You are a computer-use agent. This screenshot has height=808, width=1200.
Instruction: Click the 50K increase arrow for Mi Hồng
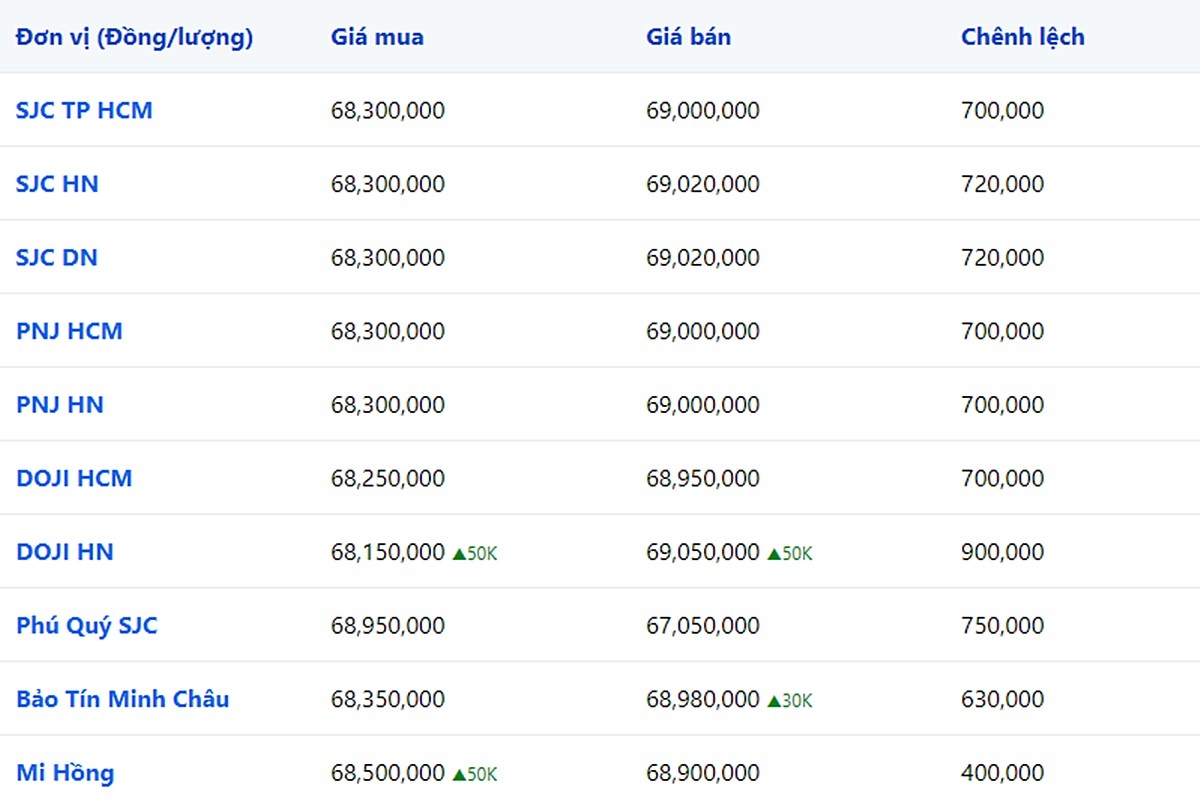click(x=459, y=774)
